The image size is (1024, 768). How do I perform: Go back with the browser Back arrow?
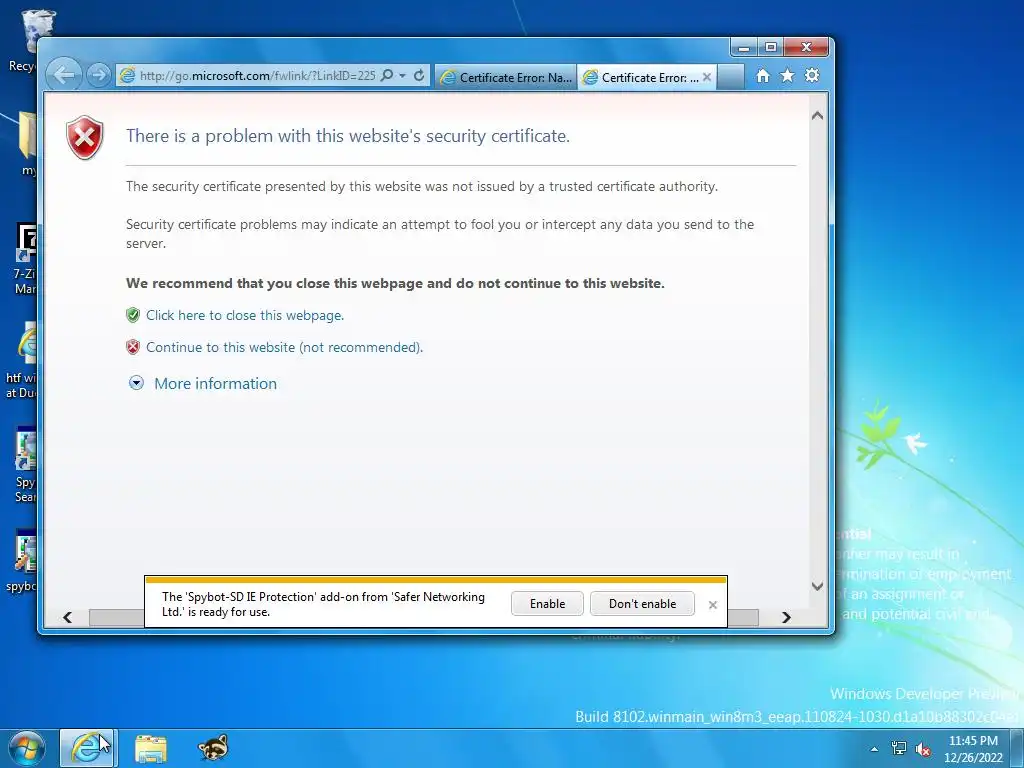click(64, 75)
